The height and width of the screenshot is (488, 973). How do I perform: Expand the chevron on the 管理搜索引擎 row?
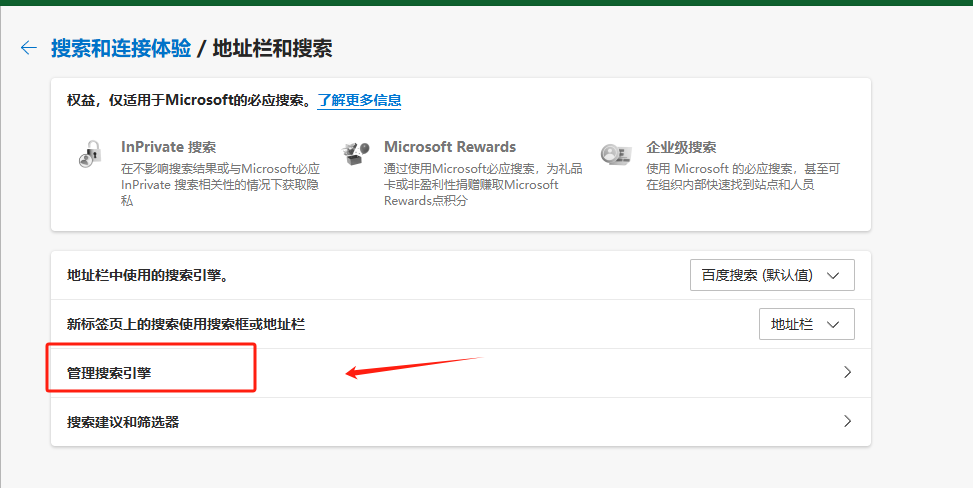tap(847, 373)
